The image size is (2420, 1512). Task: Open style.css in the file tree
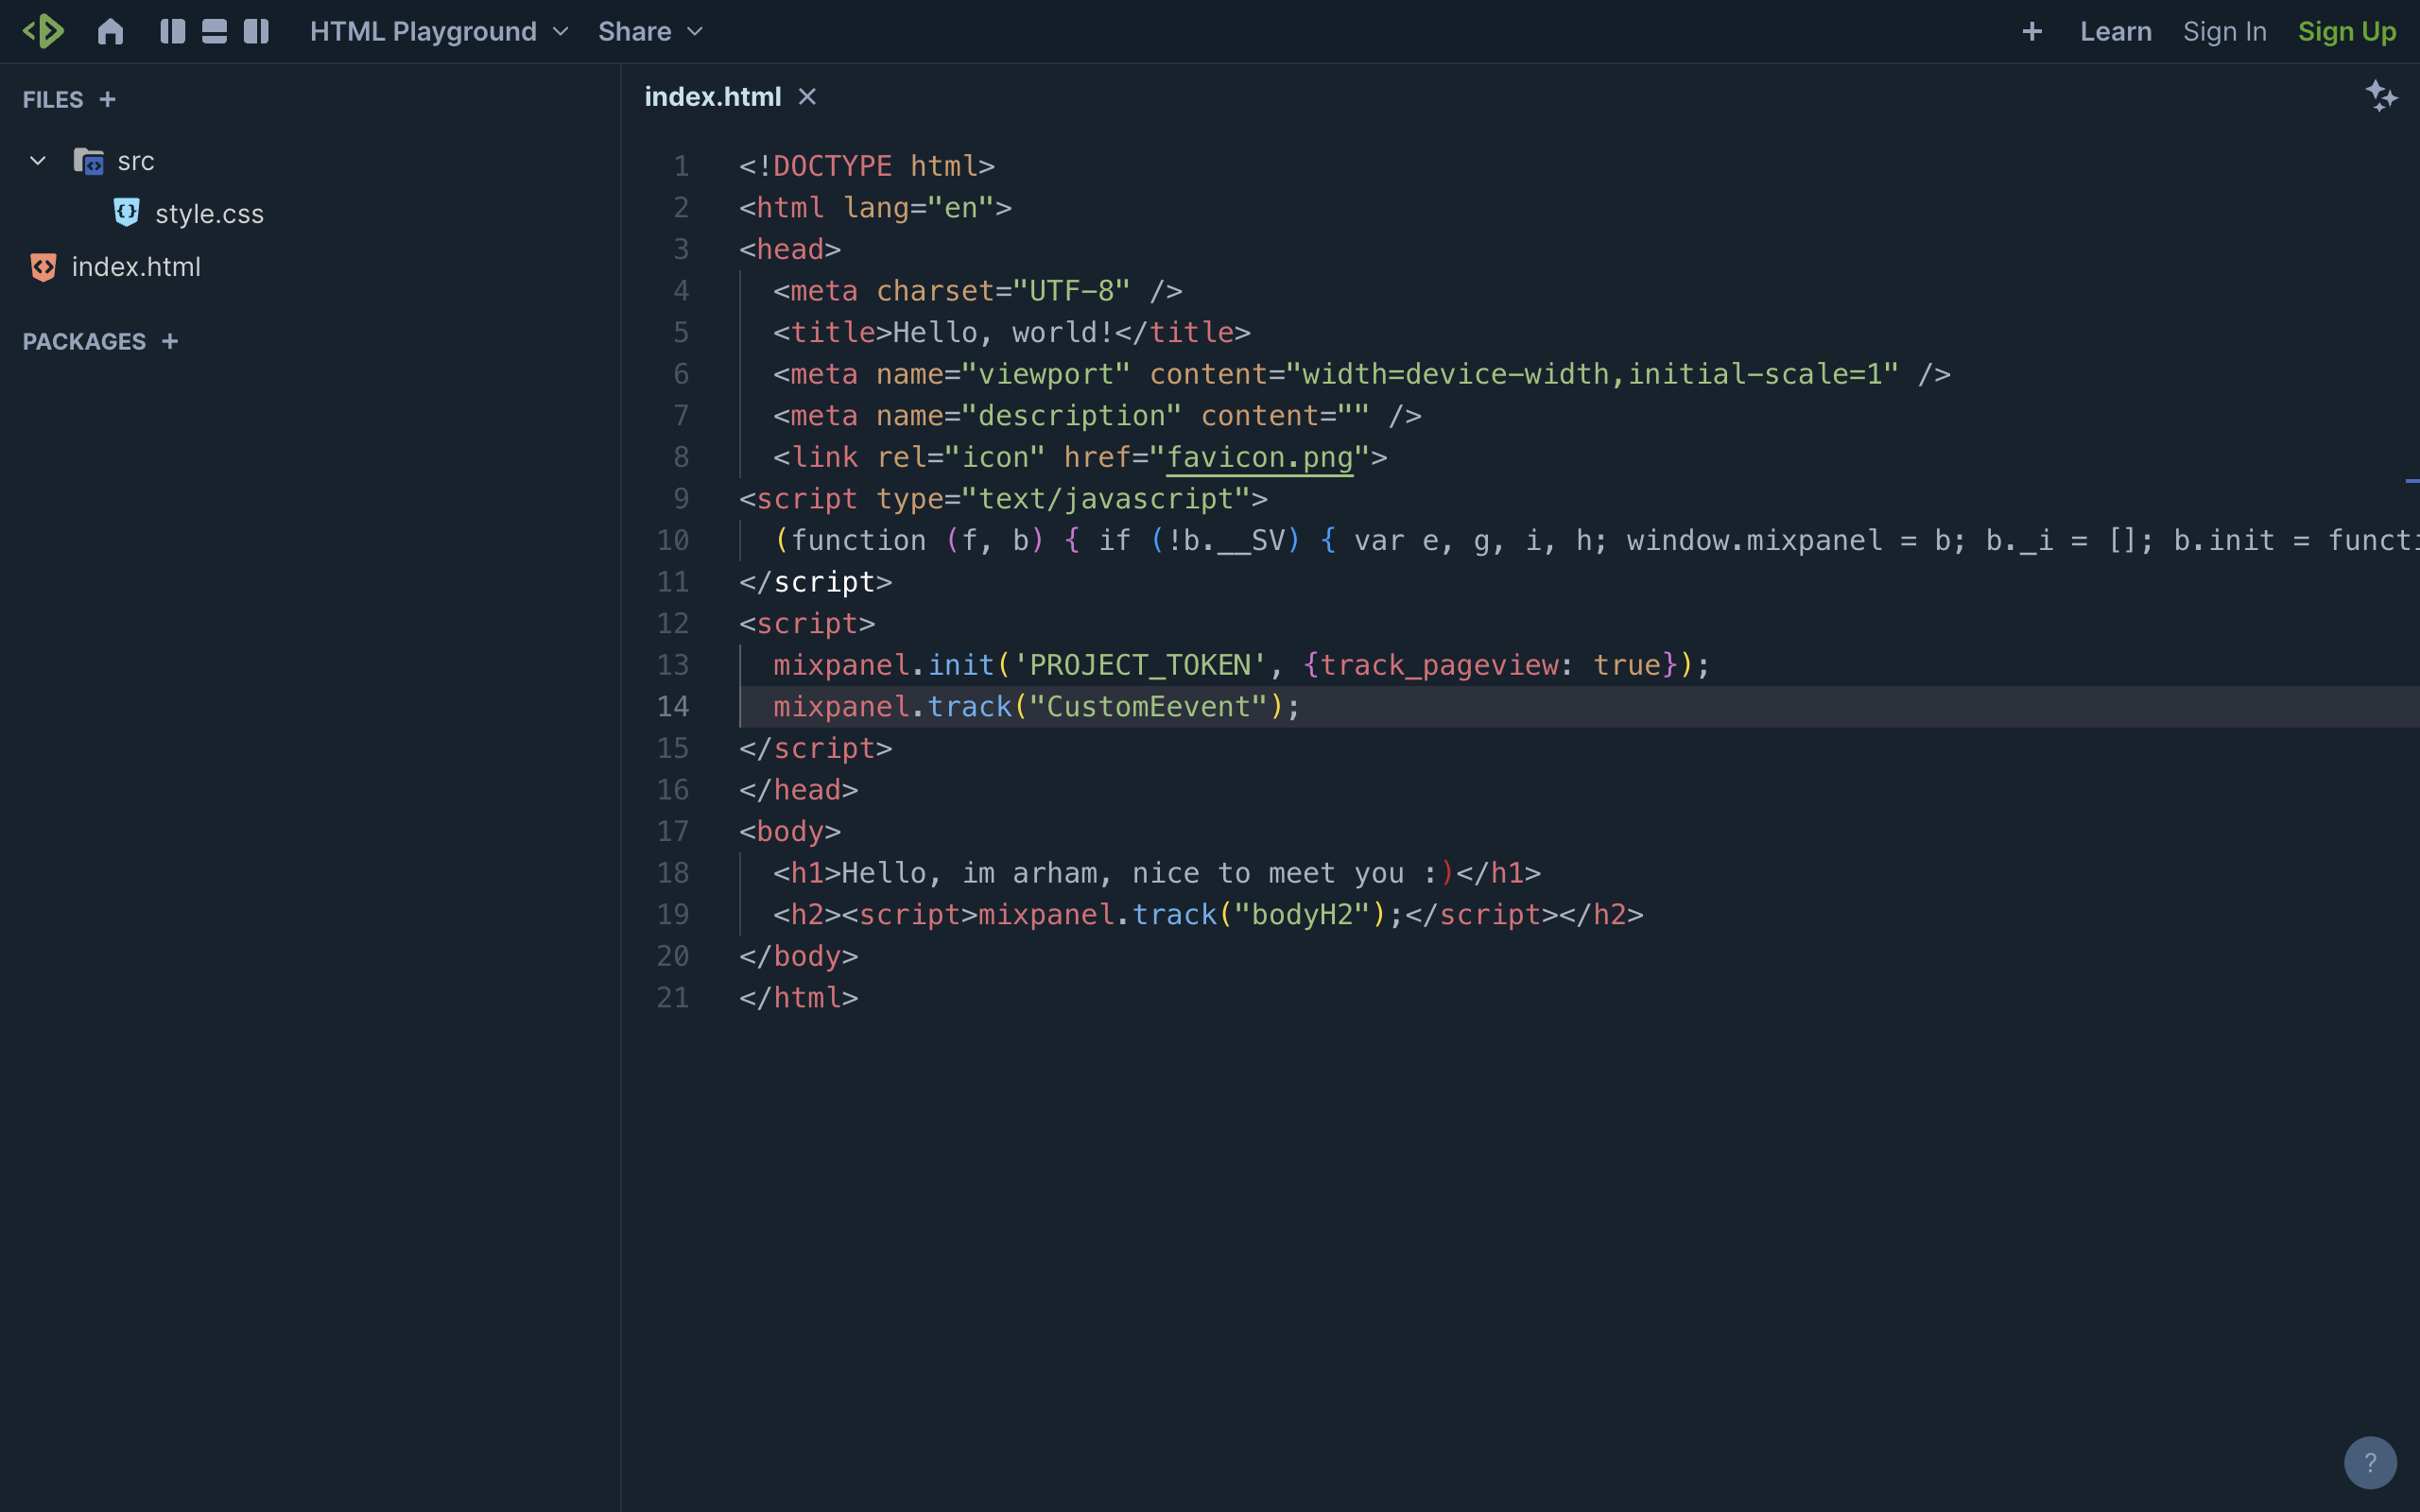[209, 213]
